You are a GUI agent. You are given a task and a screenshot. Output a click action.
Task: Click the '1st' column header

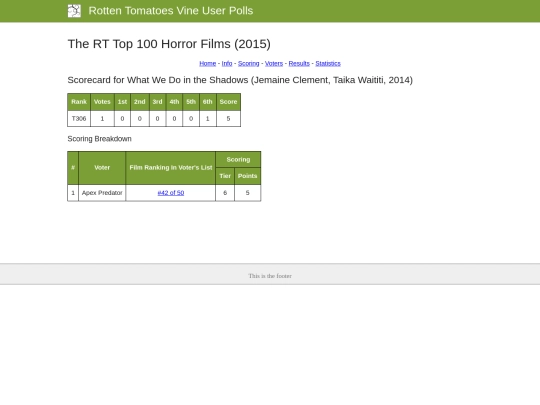(x=122, y=102)
